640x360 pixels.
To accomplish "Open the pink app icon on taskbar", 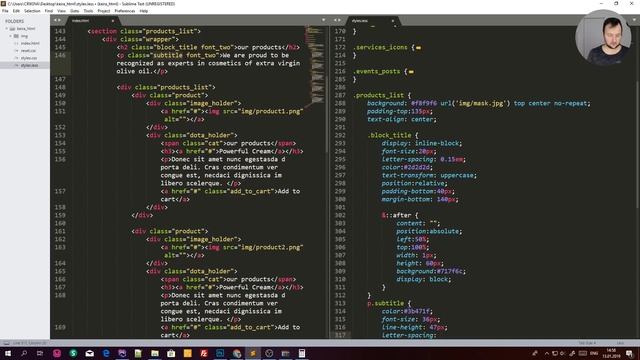I will tap(57, 353).
